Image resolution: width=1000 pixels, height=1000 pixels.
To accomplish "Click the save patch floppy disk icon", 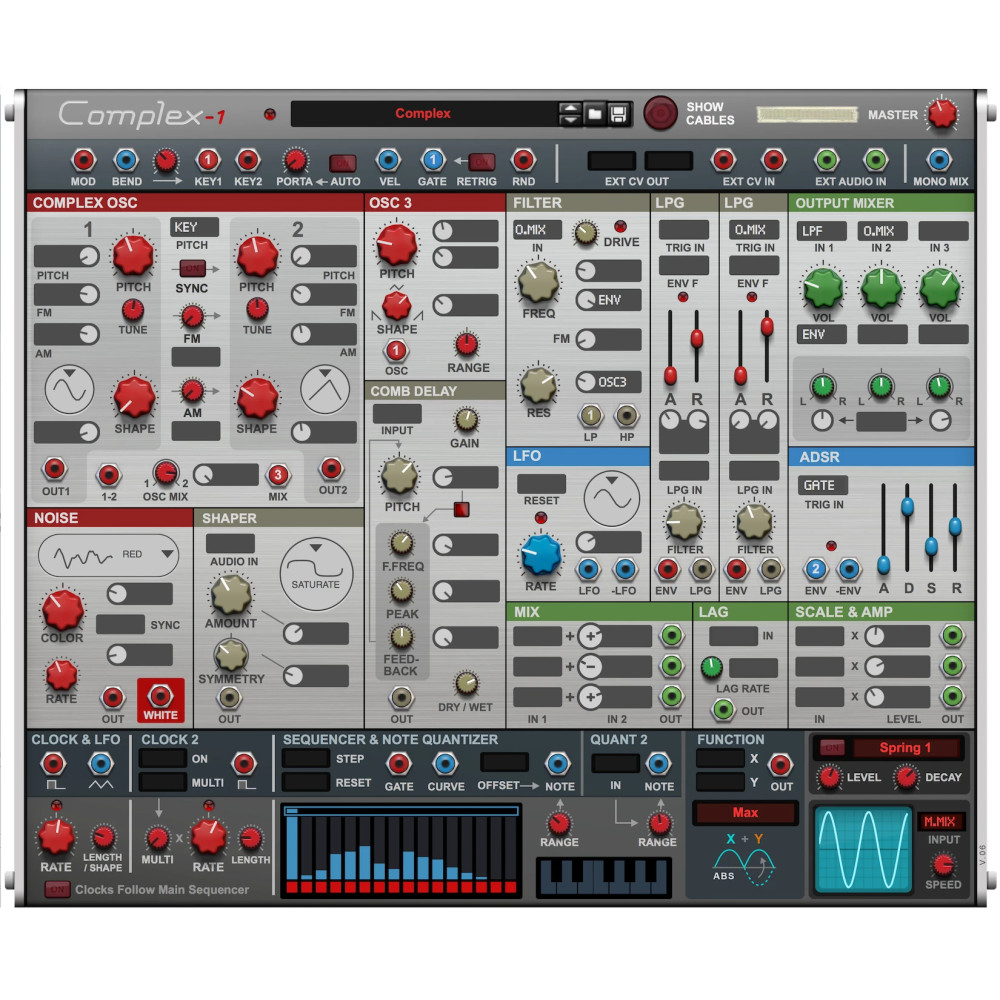I will pos(618,114).
